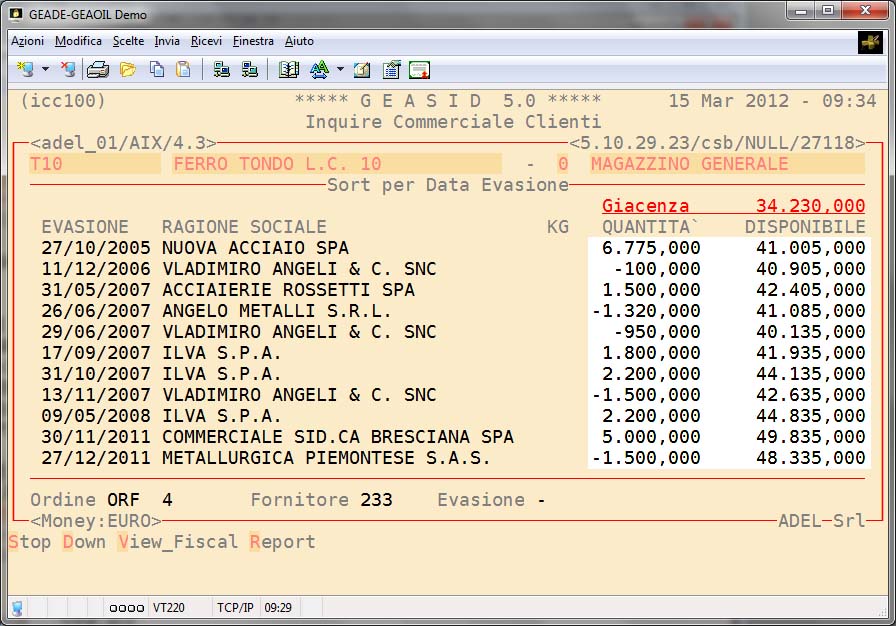
Task: Click the Stop command at the bottom
Action: coord(30,542)
